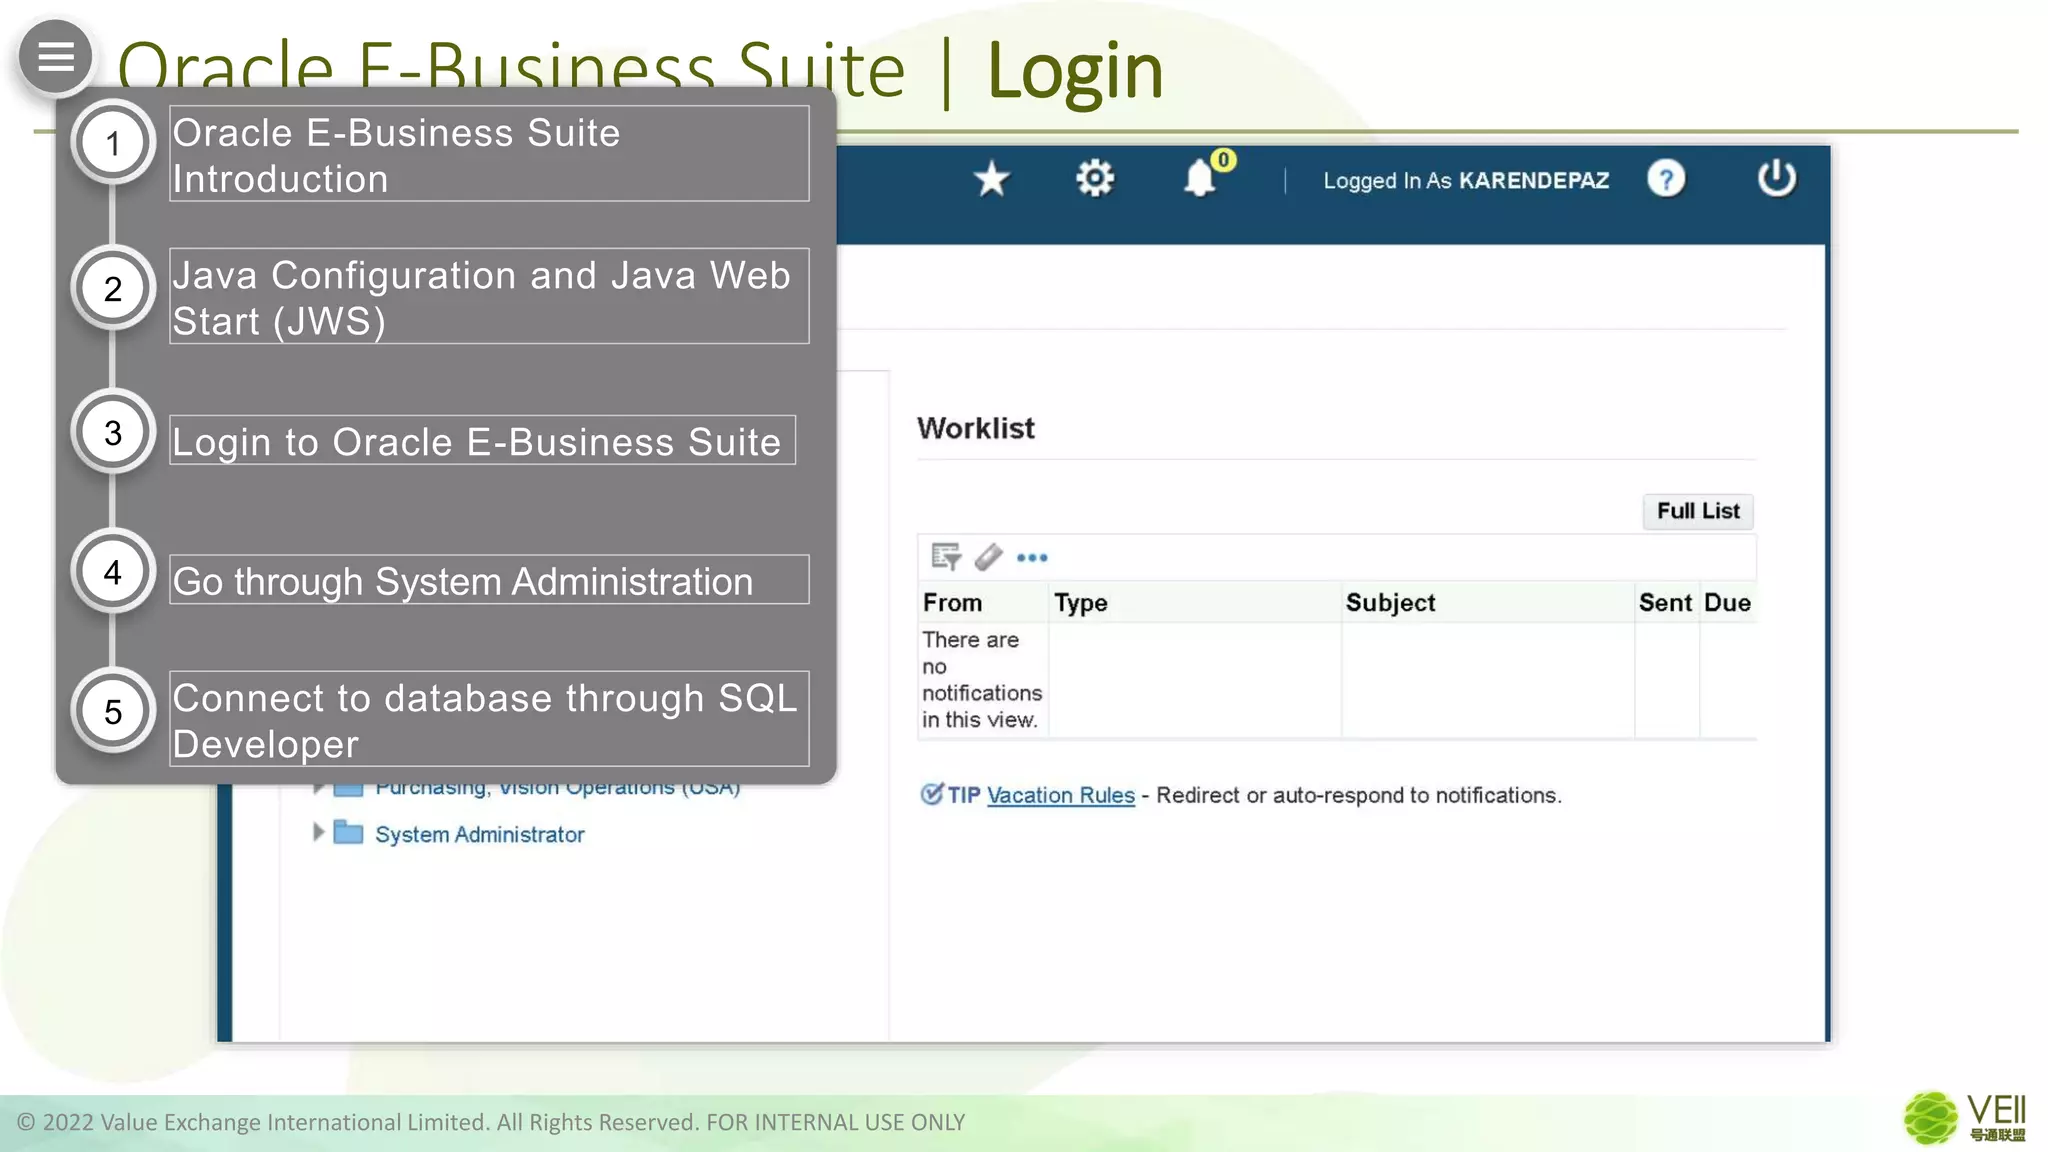Click the Favorites star icon

pyautogui.click(x=991, y=180)
